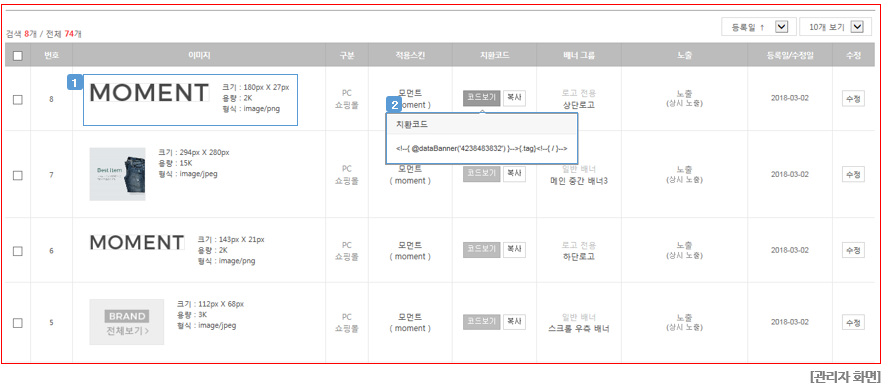Check the select-all checkbox in table header
Image resolution: width=882 pixels, height=384 pixels.
click(x=17, y=56)
